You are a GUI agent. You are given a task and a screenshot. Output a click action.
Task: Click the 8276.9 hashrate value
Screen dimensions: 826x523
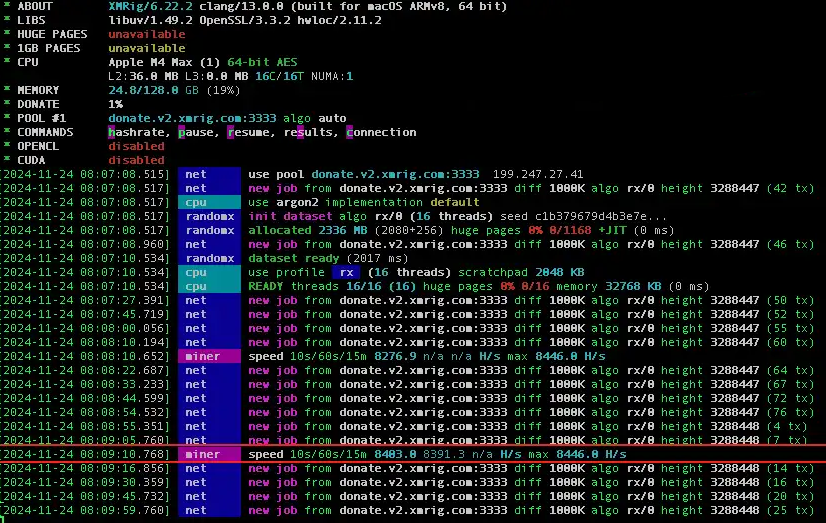coord(395,357)
